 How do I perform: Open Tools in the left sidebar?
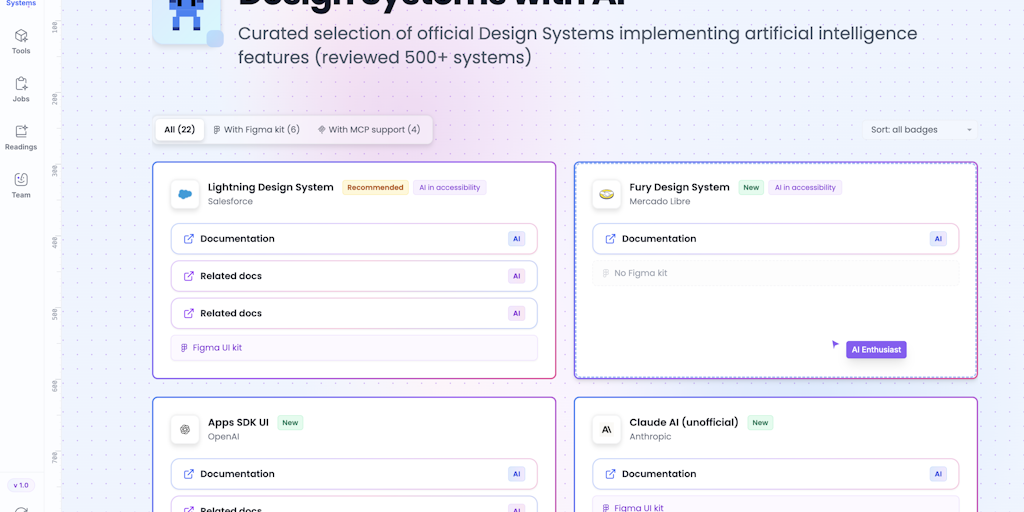[x=21, y=41]
